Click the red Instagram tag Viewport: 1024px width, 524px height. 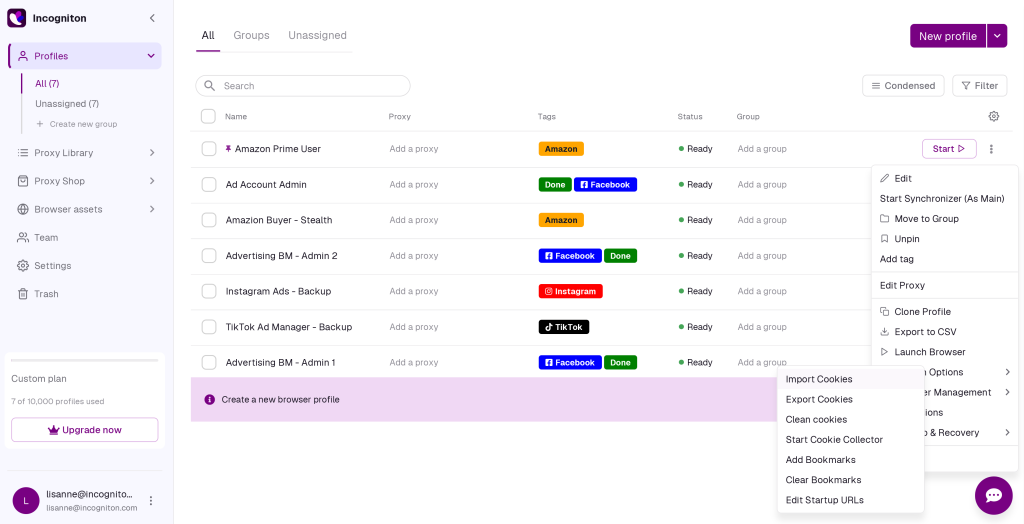click(x=570, y=291)
